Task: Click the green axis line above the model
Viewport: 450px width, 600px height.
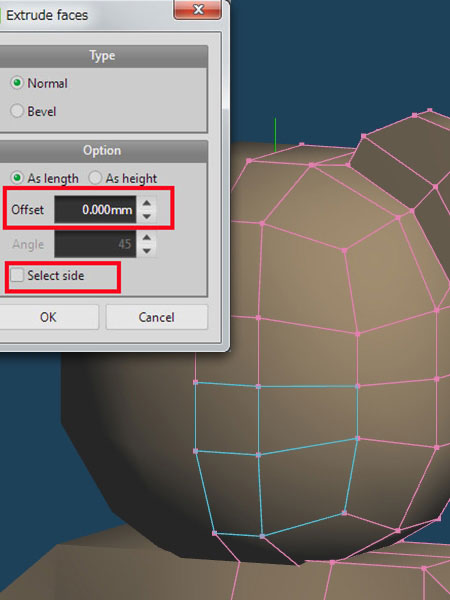Action: tap(275, 135)
